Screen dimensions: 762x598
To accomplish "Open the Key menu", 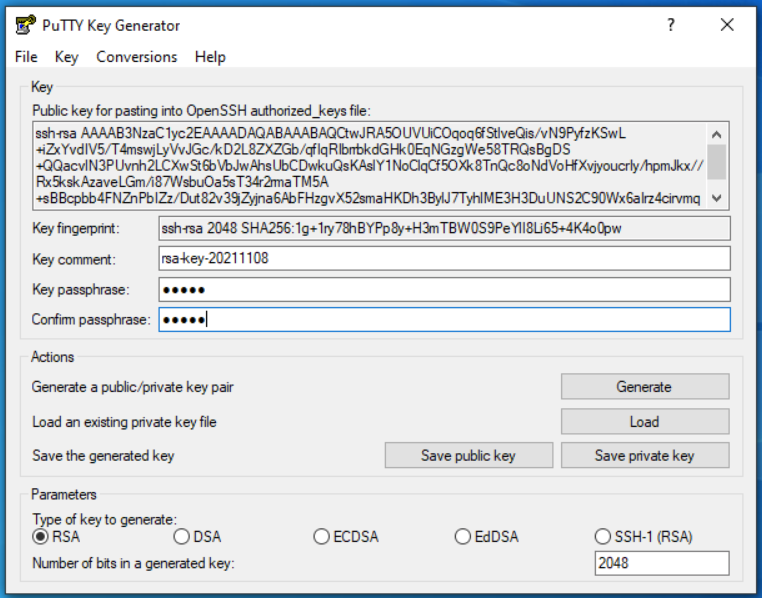I will (x=66, y=57).
